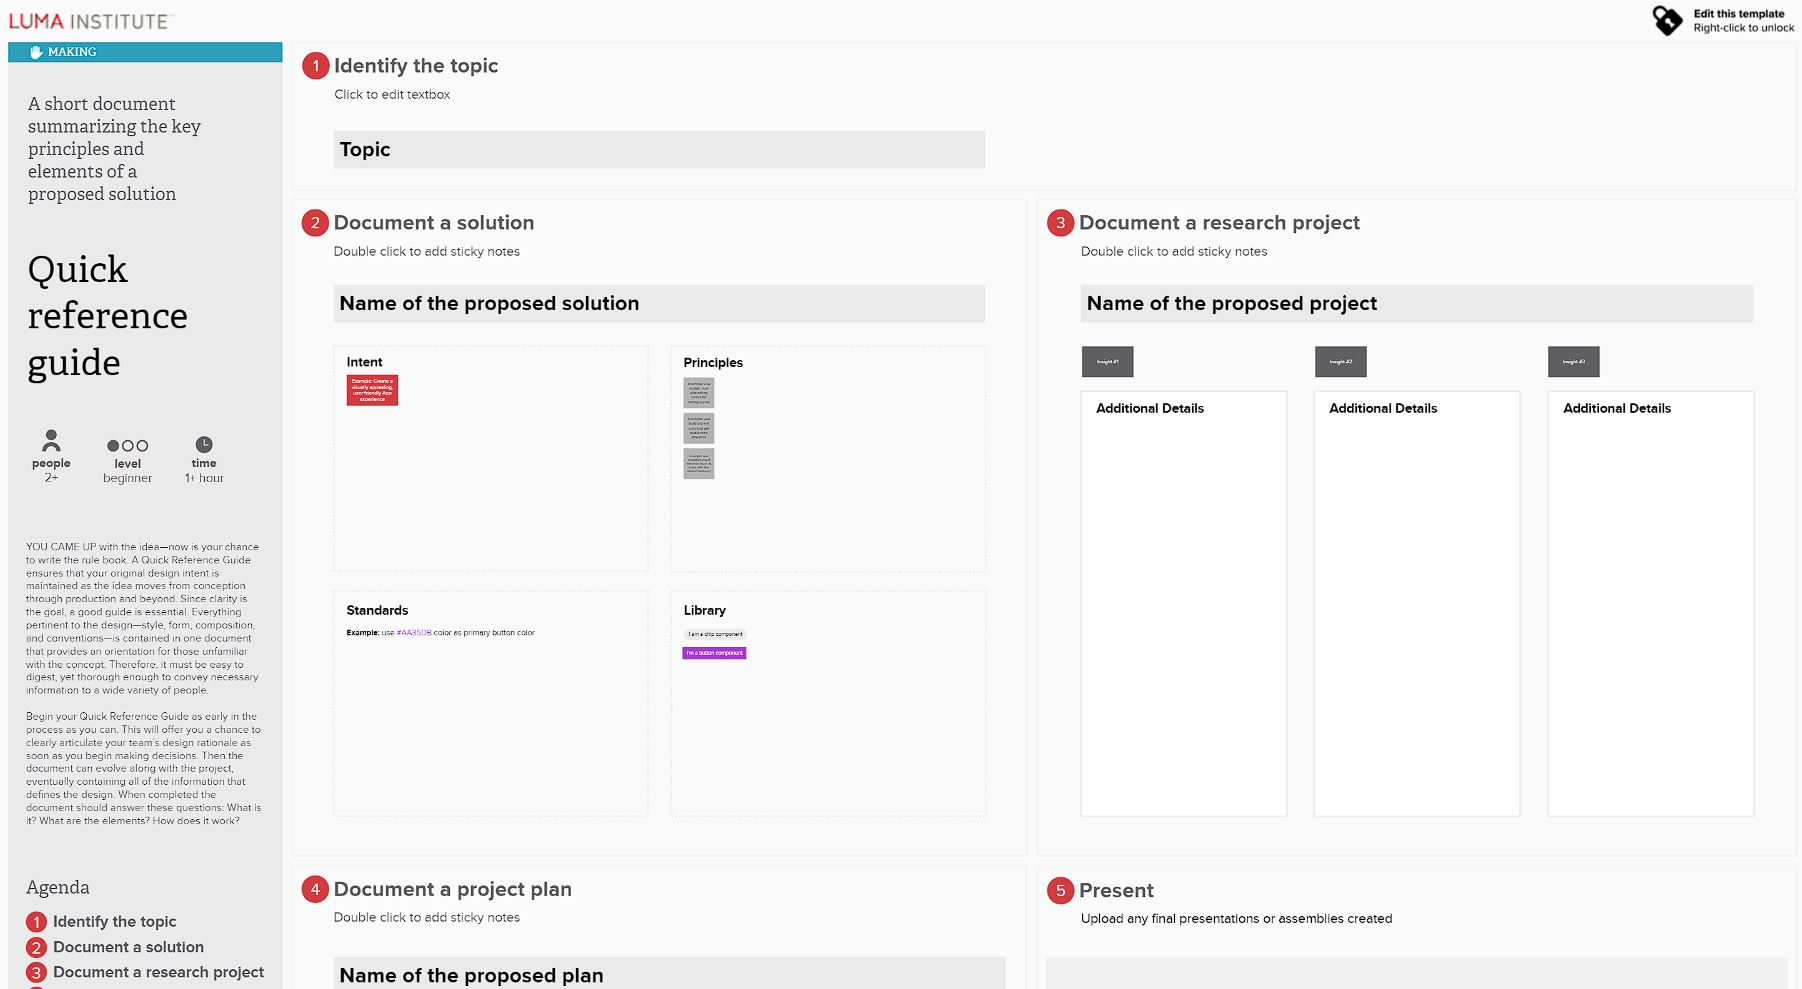Click the Quick reference guide title
This screenshot has height=989, width=1802.
(107, 316)
